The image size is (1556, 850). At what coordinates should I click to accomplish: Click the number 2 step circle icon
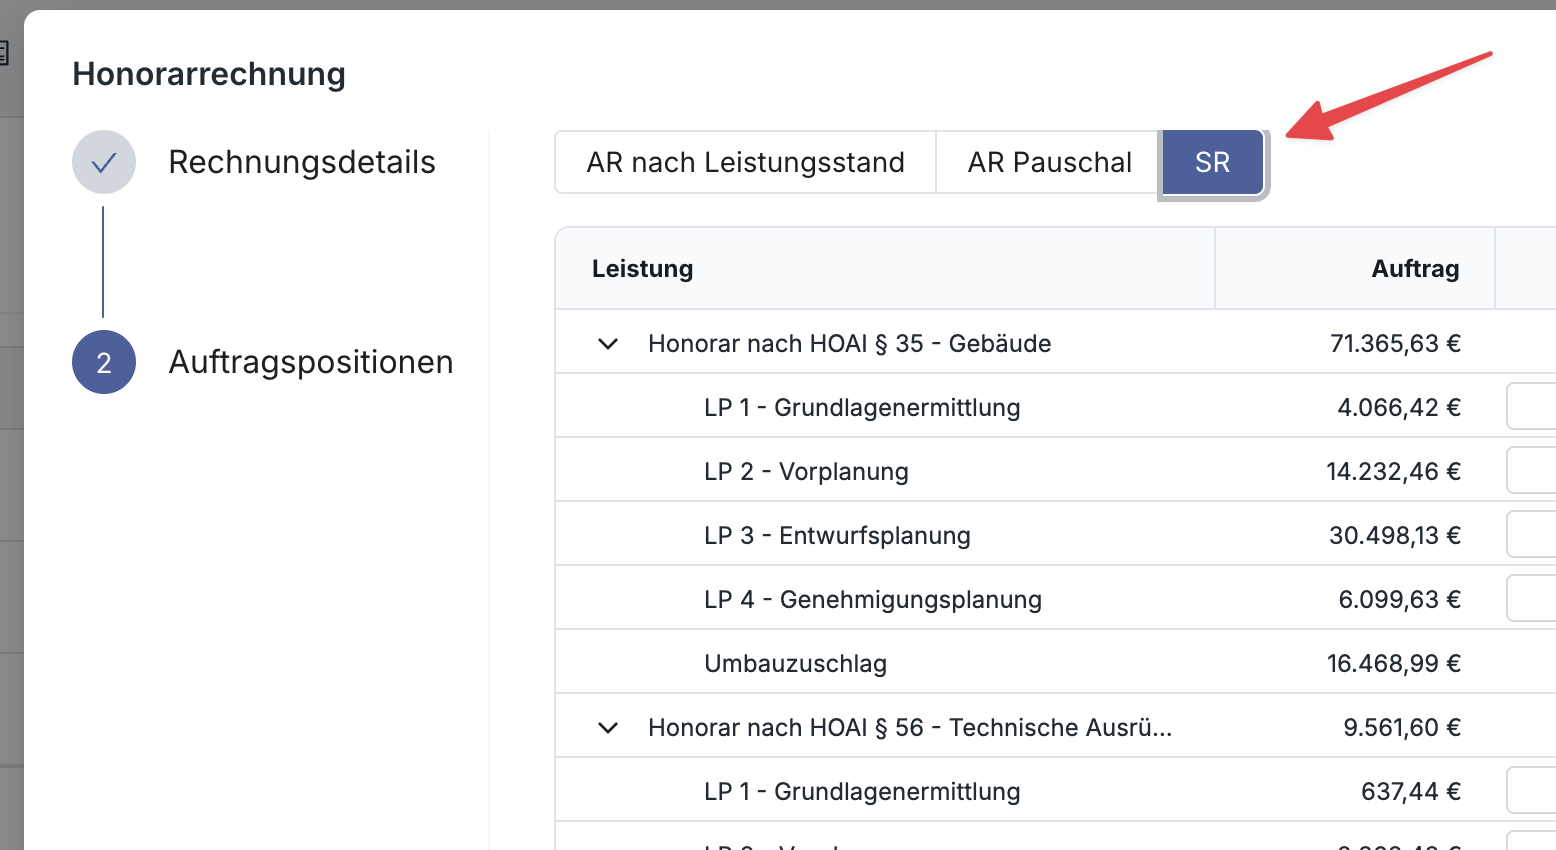[x=104, y=362]
